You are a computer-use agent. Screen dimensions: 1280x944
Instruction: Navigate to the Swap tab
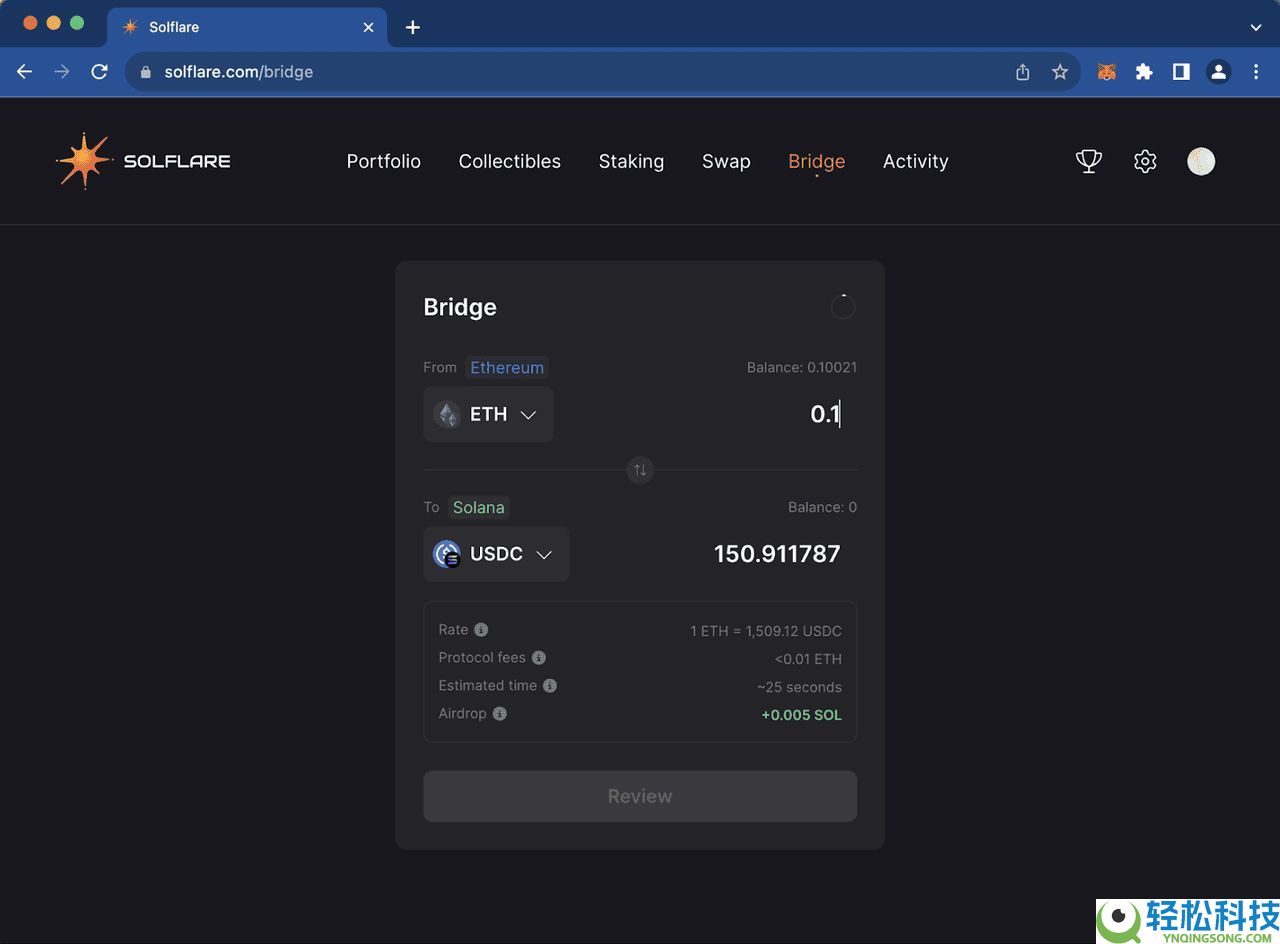coord(726,161)
